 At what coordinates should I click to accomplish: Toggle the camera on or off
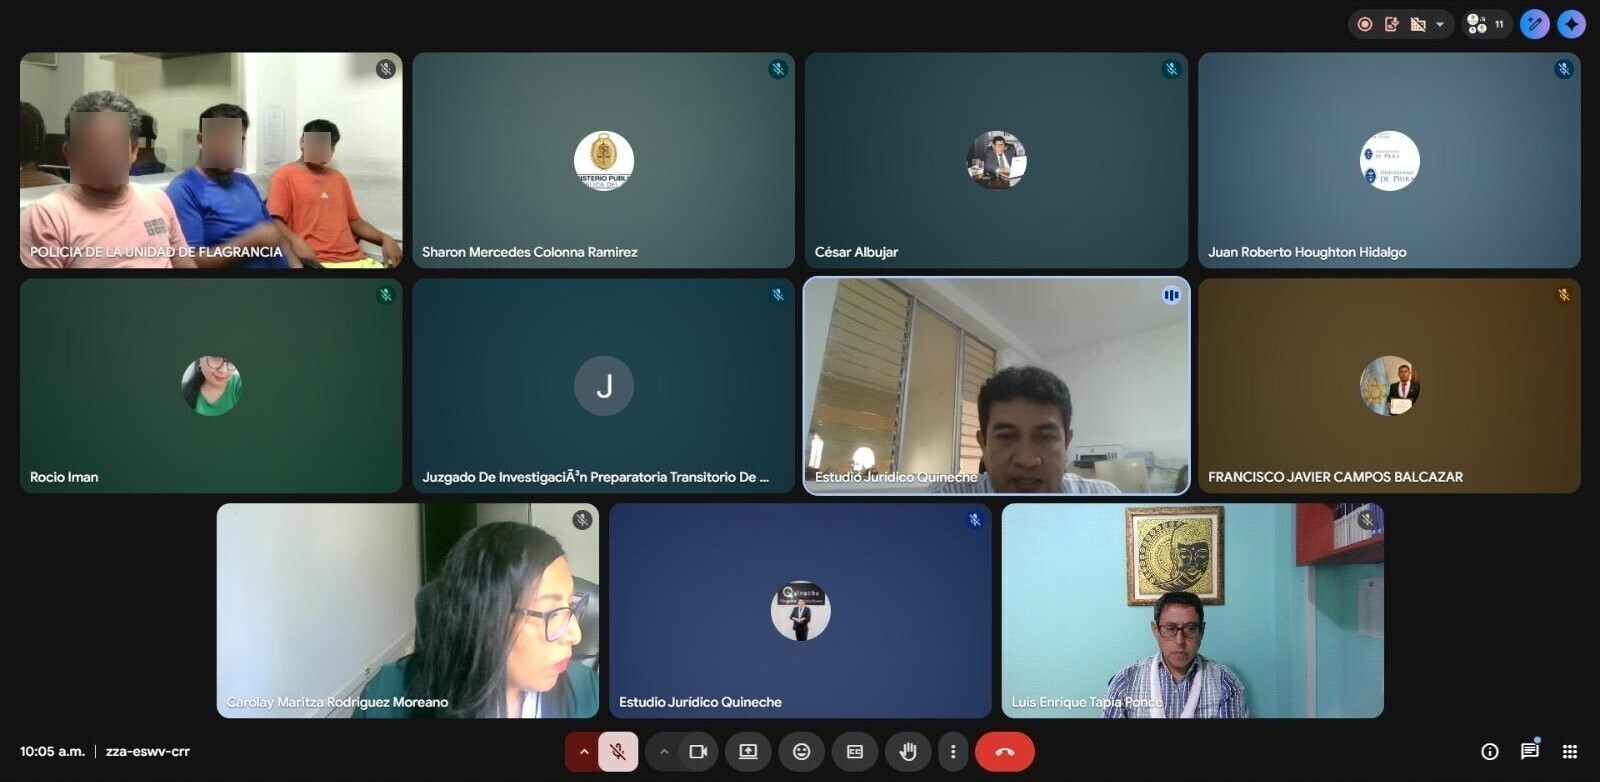[x=698, y=752]
